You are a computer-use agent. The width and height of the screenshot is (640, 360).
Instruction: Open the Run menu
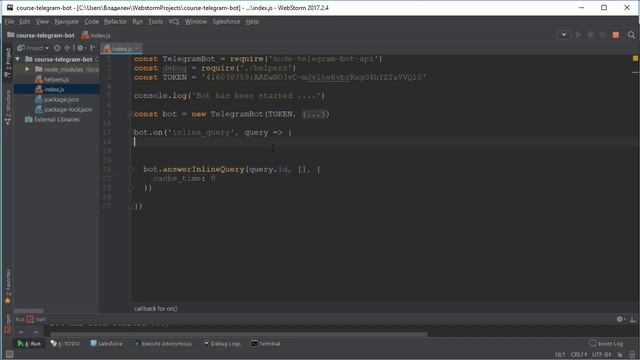[138, 22]
